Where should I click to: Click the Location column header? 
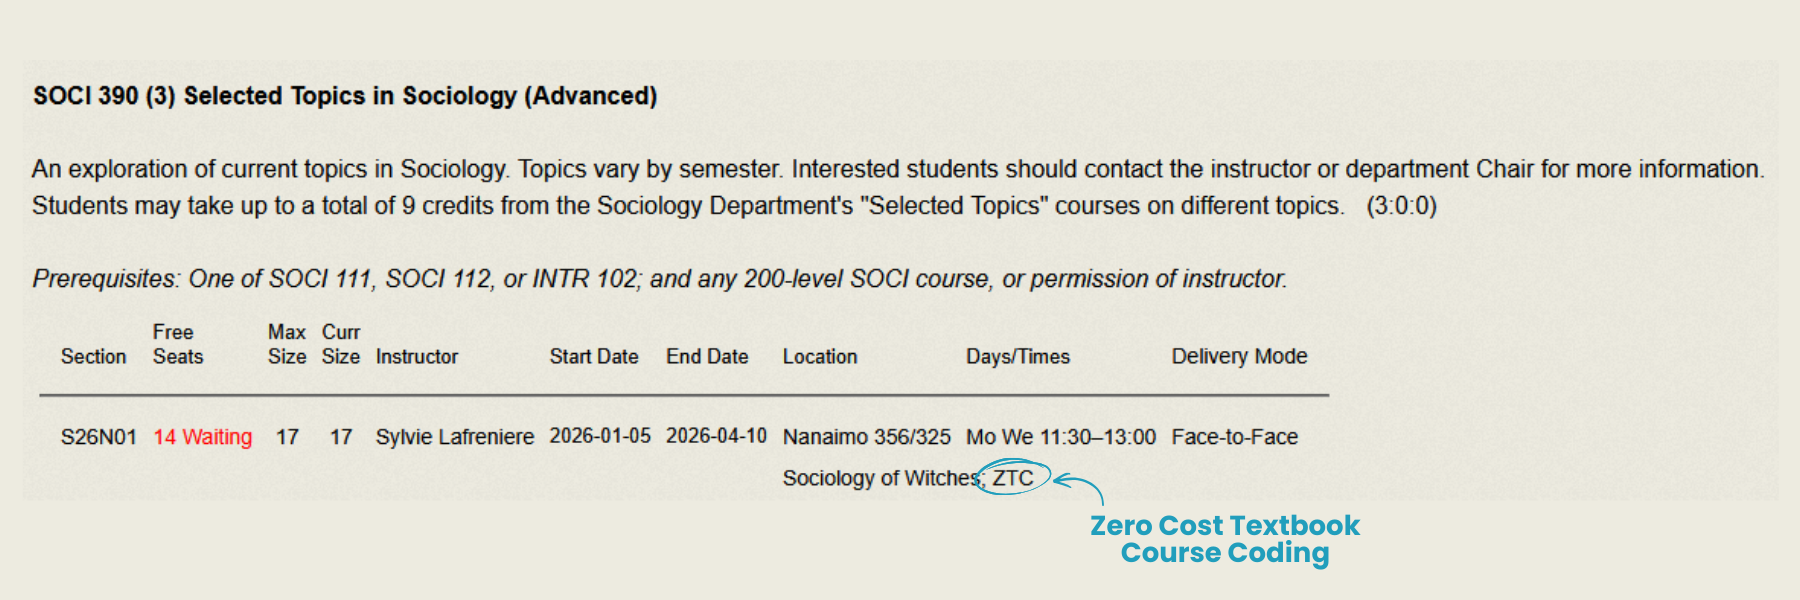tap(819, 357)
